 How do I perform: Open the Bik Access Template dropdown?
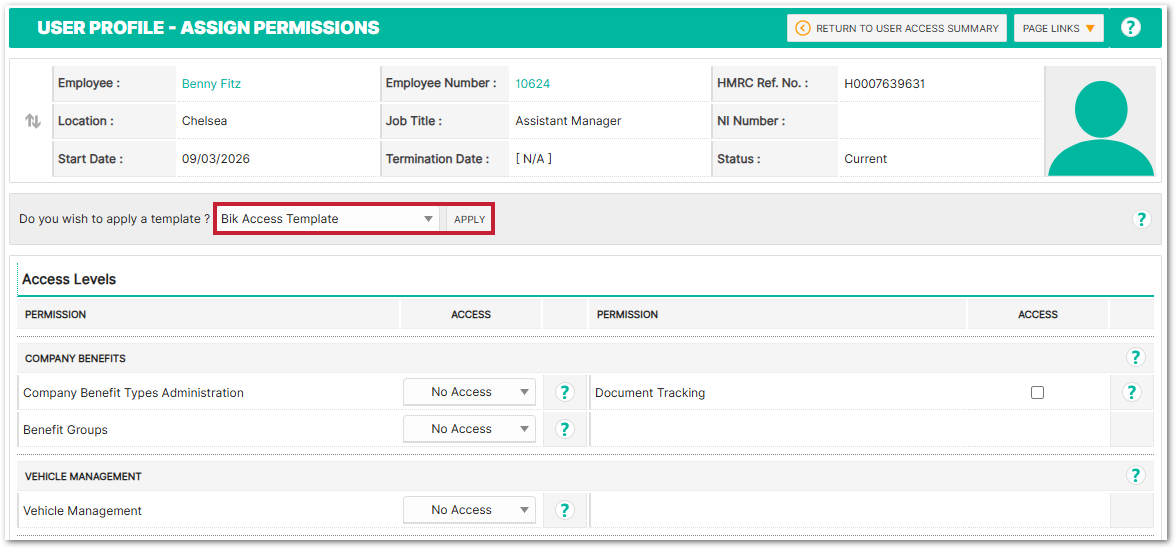(x=327, y=219)
